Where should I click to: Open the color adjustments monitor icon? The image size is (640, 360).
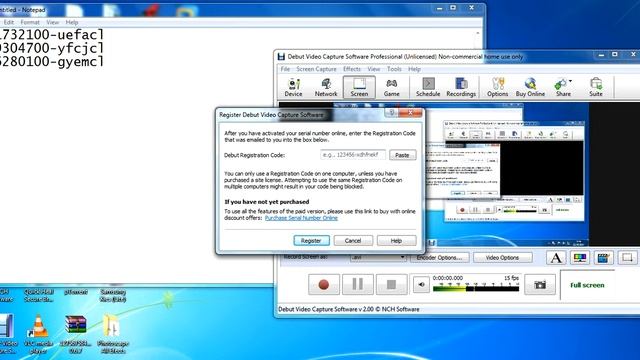pyautogui.click(x=580, y=258)
